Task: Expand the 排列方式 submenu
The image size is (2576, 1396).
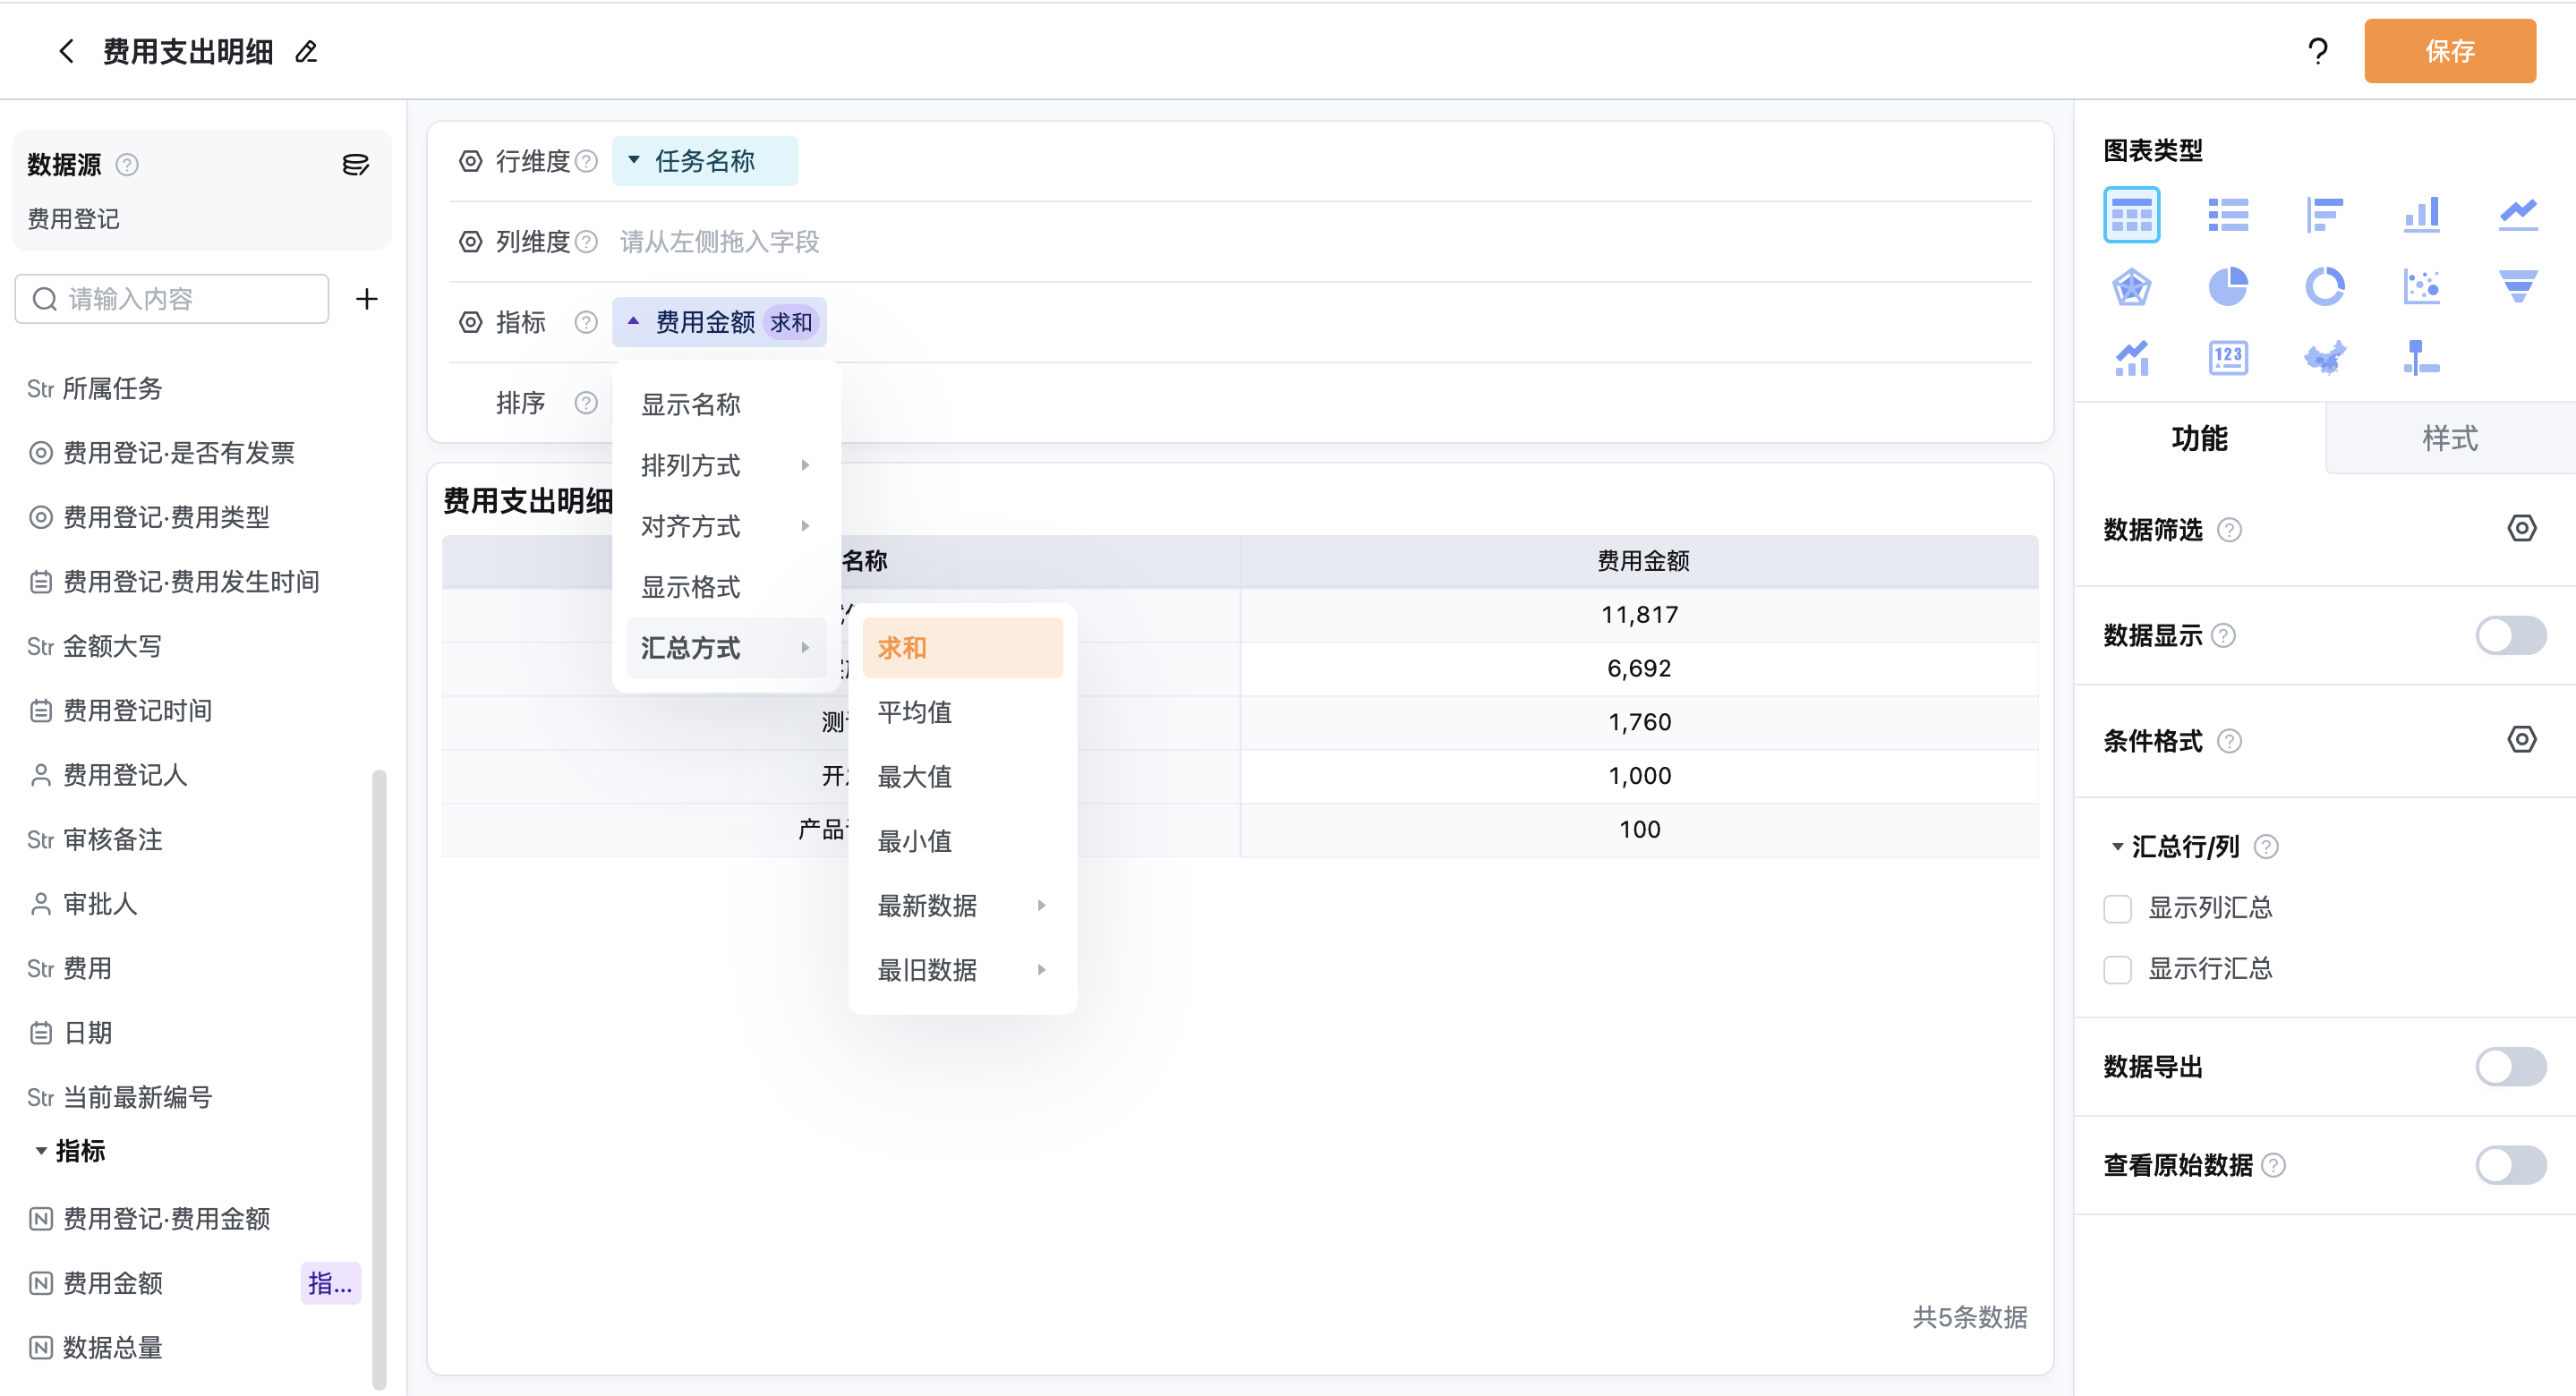Action: (x=726, y=465)
